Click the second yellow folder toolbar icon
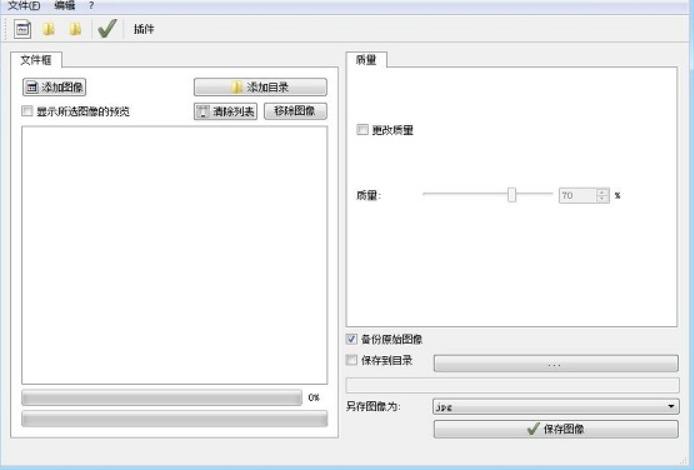Viewport: 694px width, 470px height. 75,29
